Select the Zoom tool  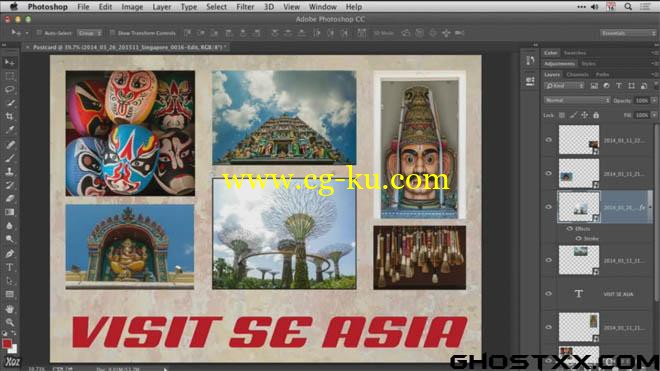pos(9,323)
